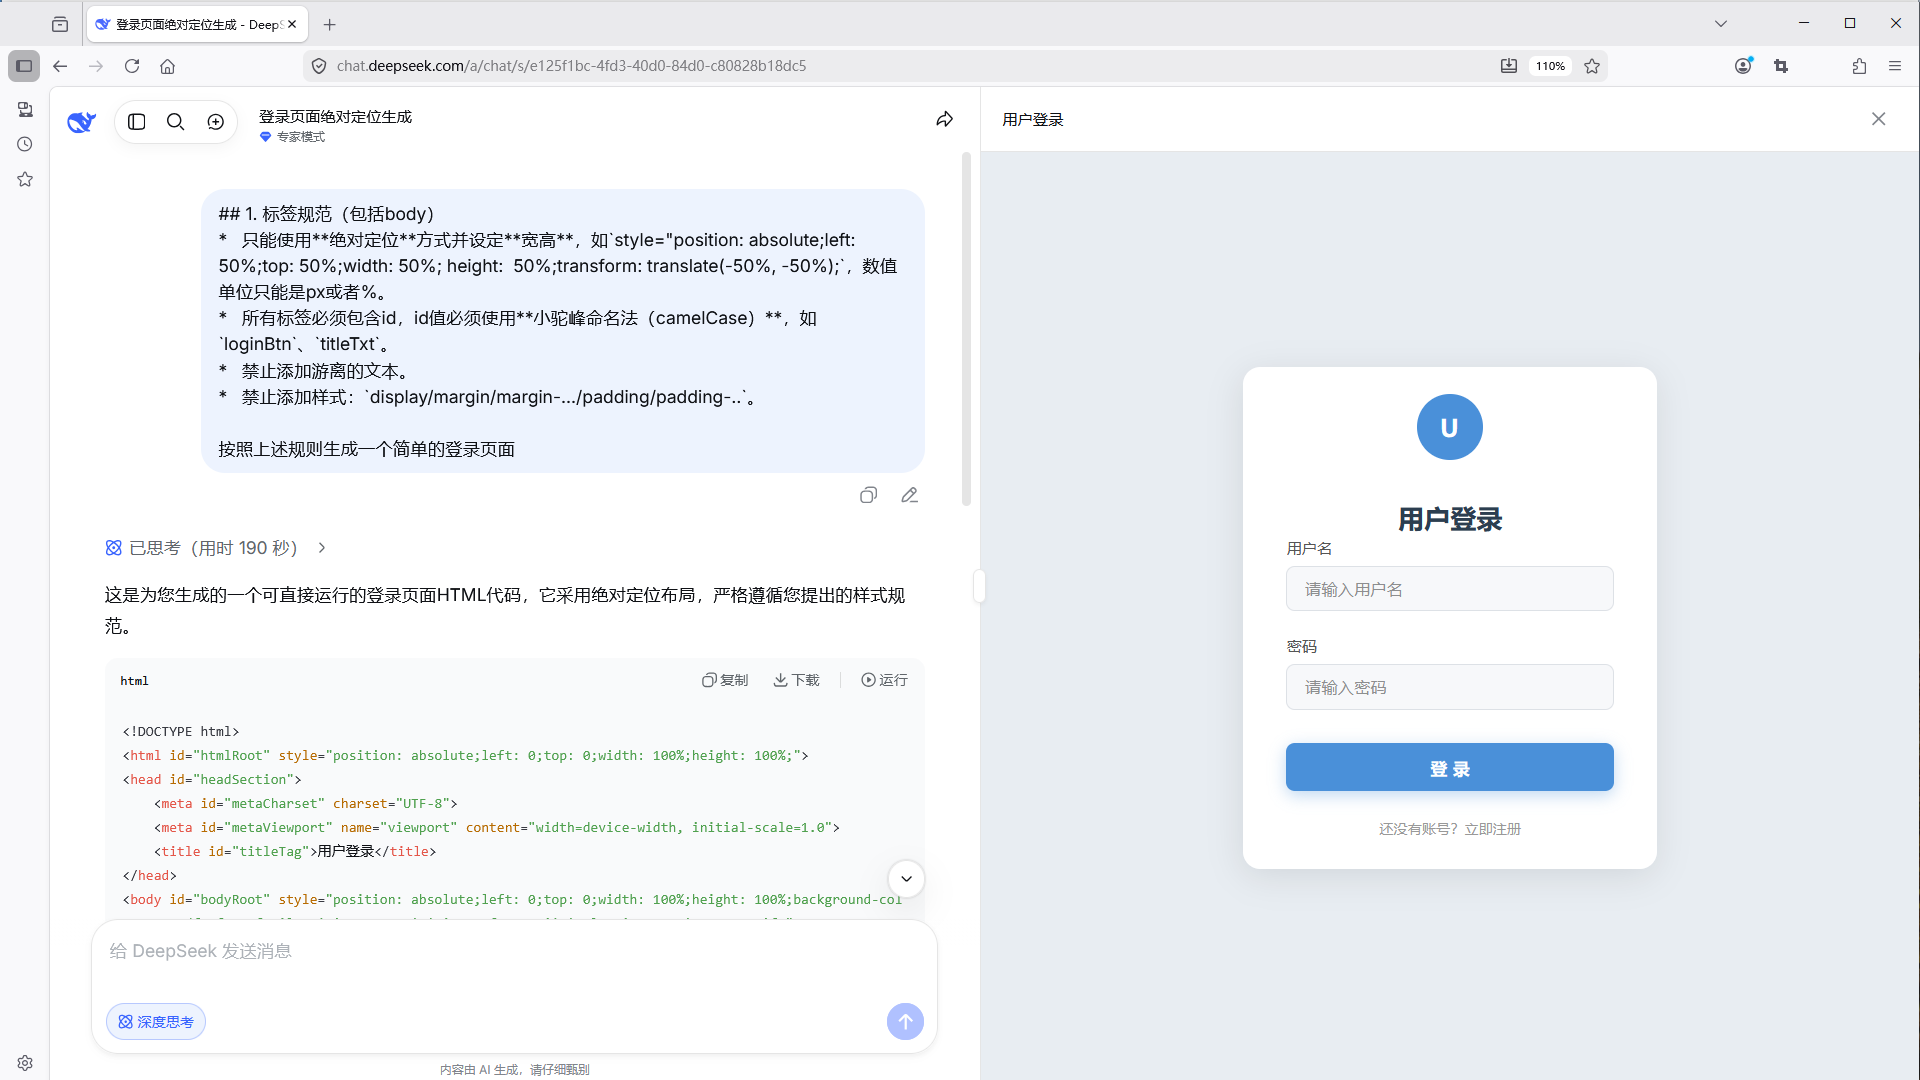The image size is (1920, 1080).
Task: Open the bookmarks star sidebar icon
Action: click(x=25, y=179)
